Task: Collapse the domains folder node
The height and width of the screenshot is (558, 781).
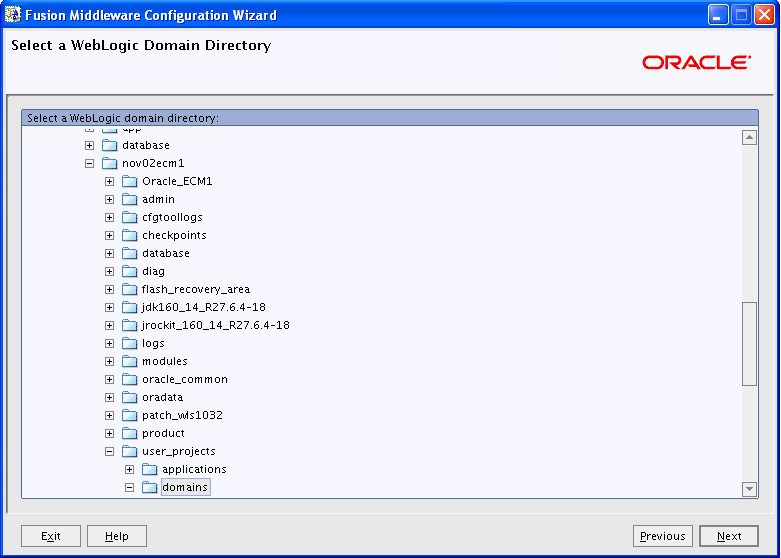Action: pyautogui.click(x=130, y=487)
